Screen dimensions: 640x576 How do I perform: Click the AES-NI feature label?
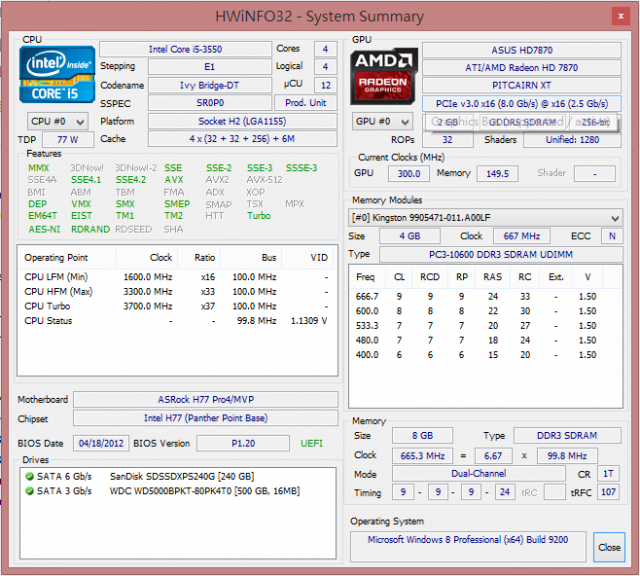point(44,229)
